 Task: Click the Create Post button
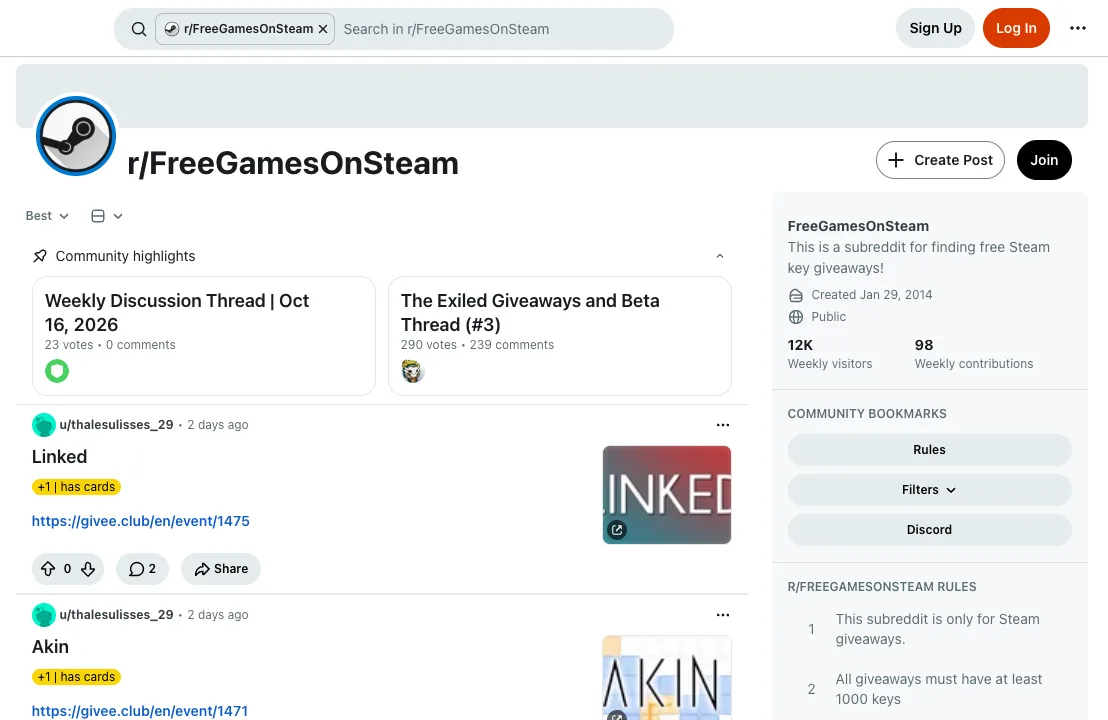(940, 160)
